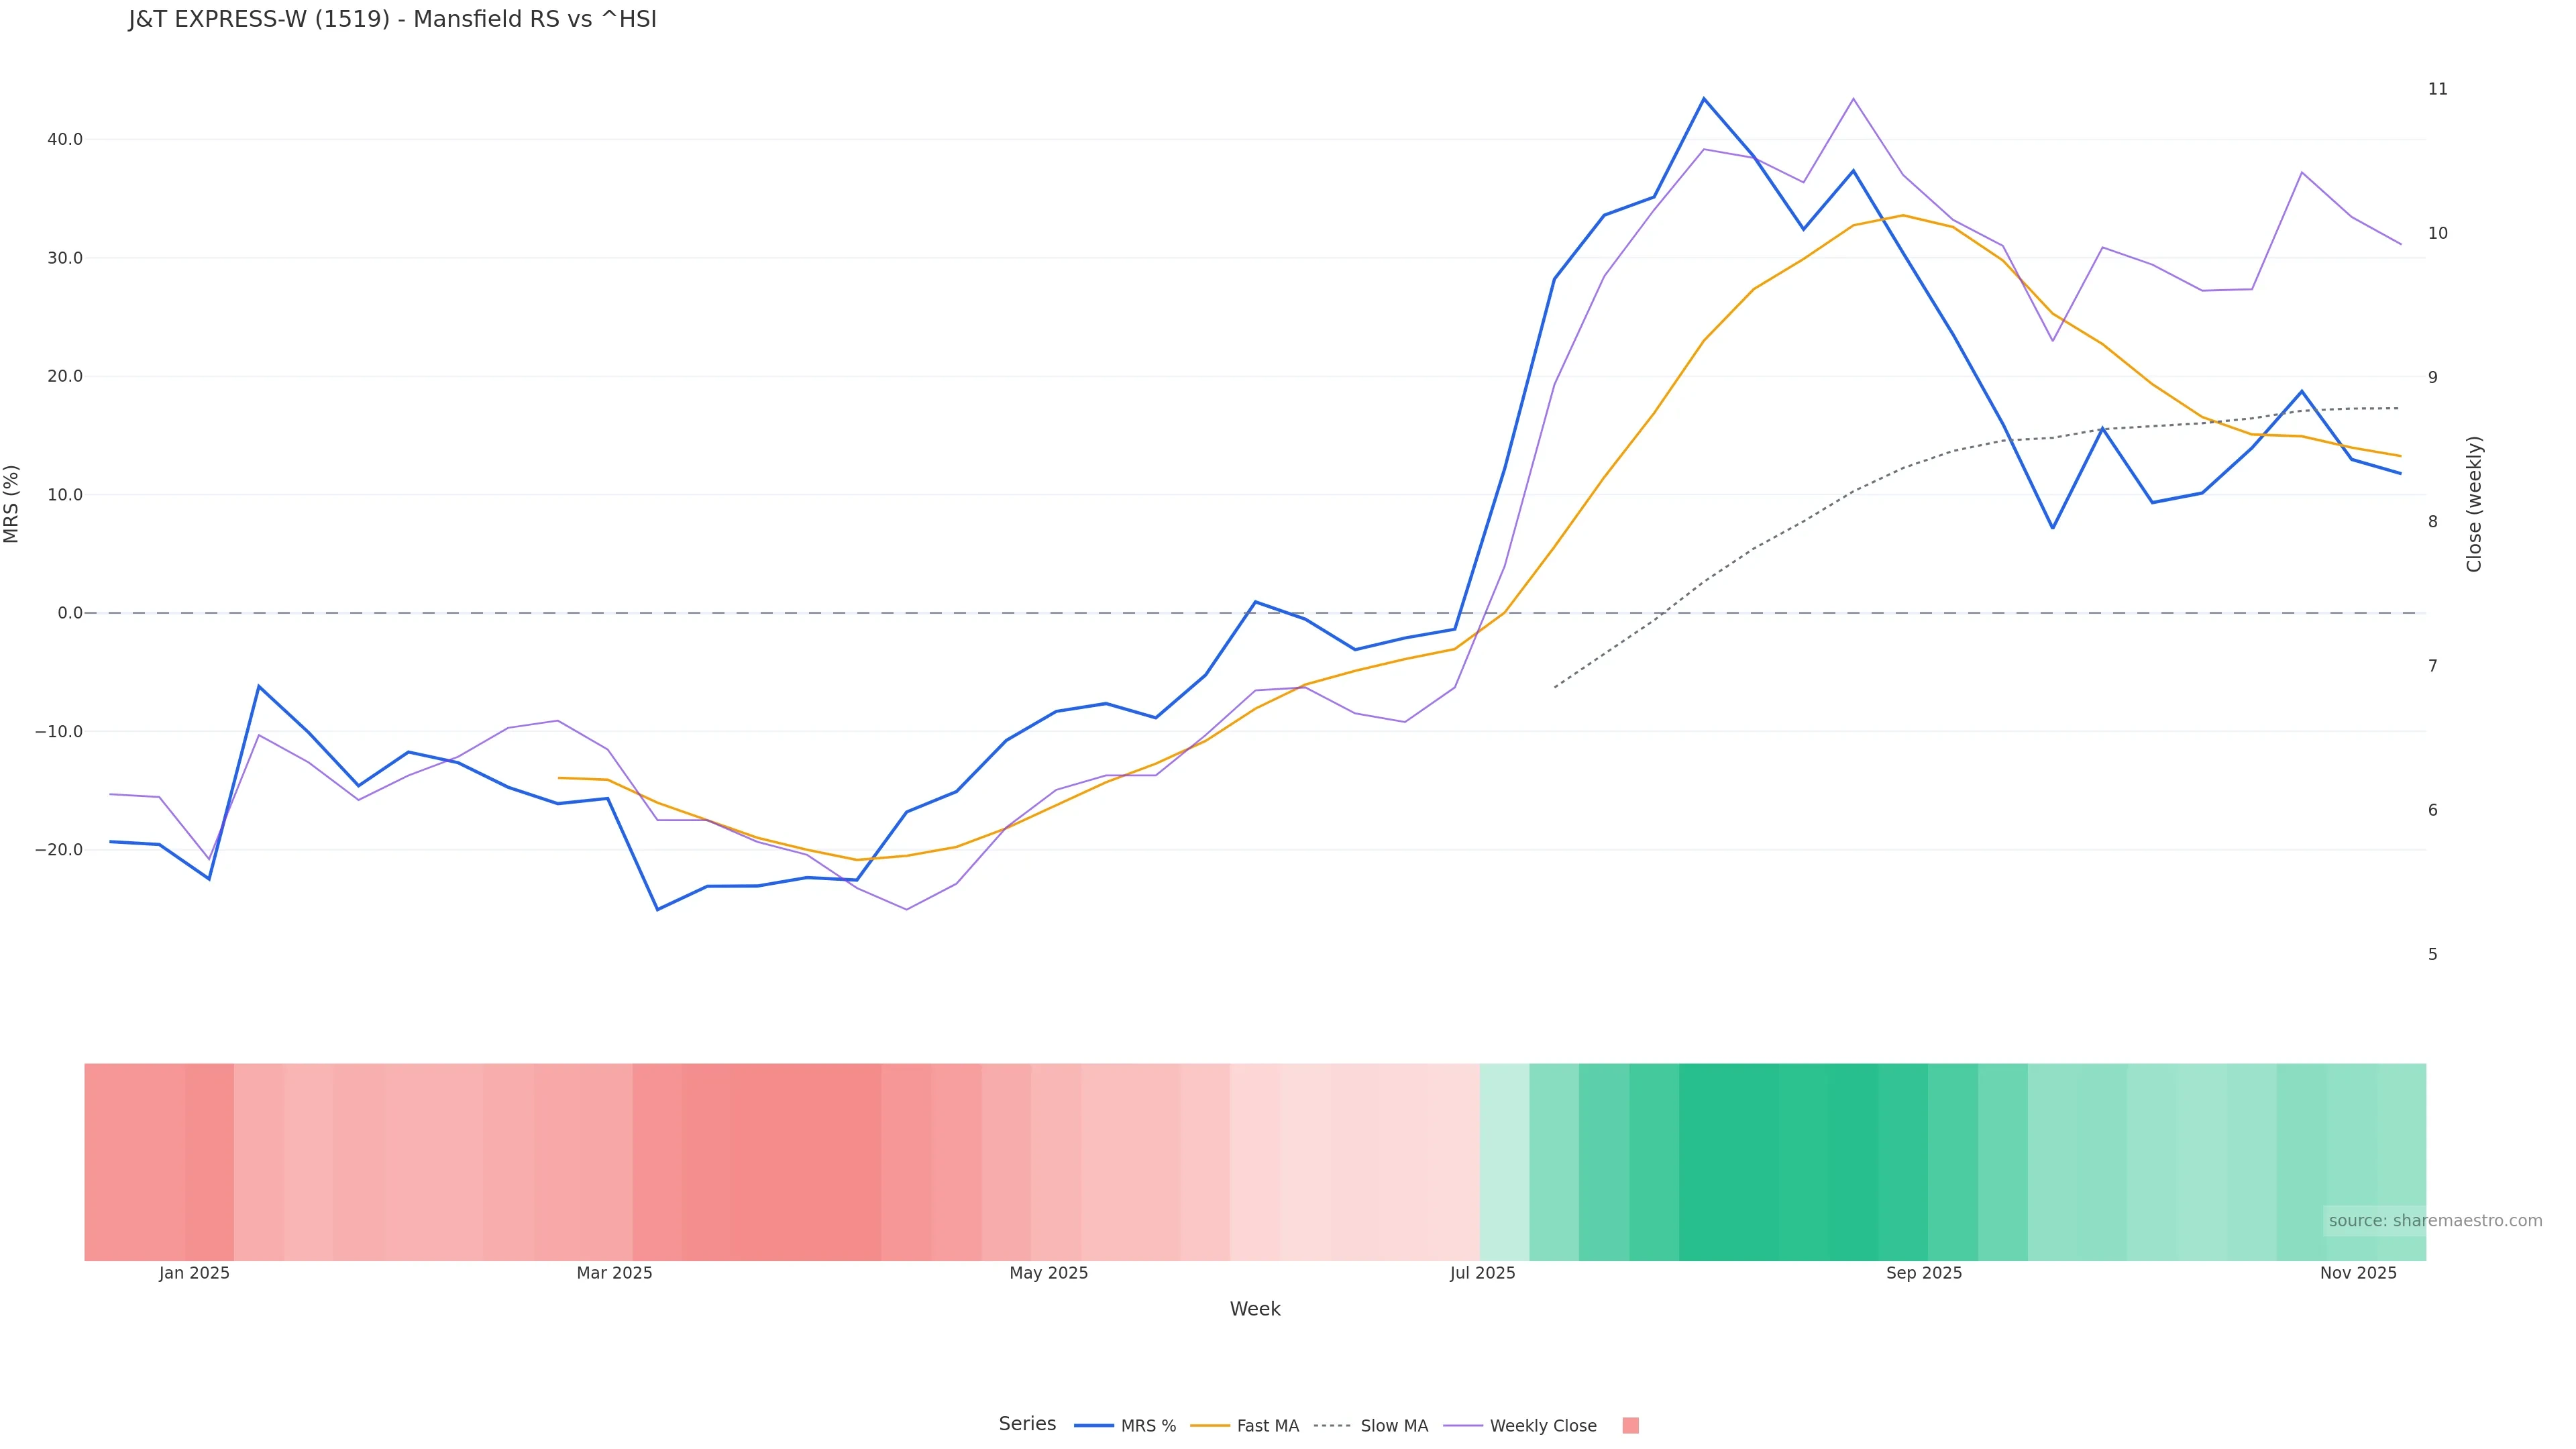Click the chart title J&T EXPRESS-W
The width and height of the screenshot is (2576, 1449).
(392, 20)
